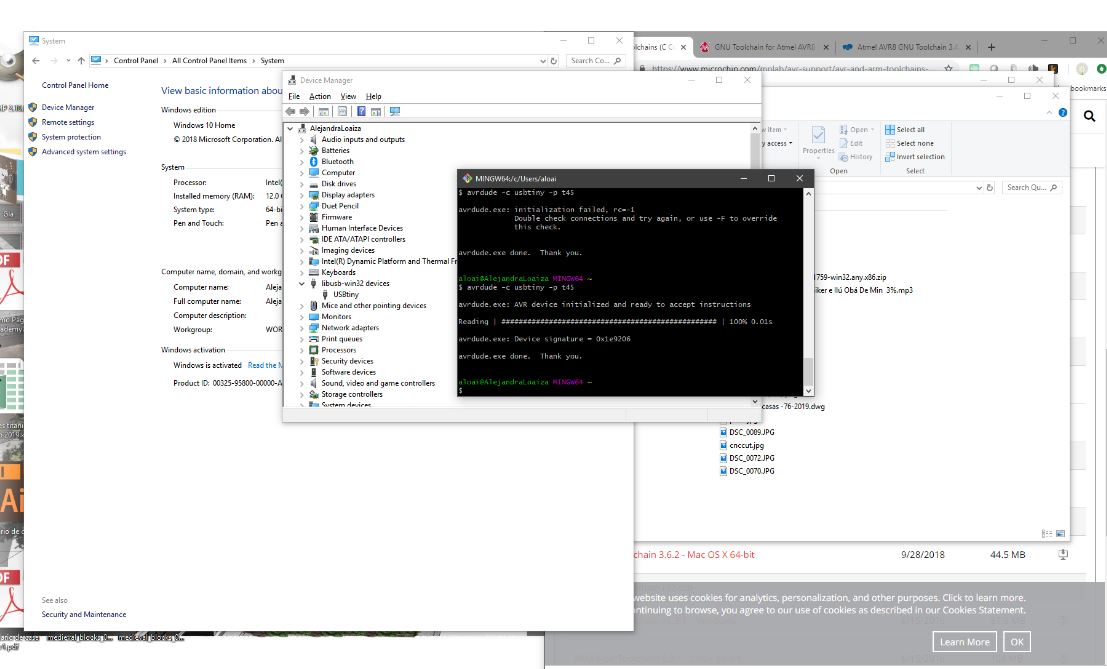Click the Remote settings shield icon

pyautogui.click(x=32, y=122)
